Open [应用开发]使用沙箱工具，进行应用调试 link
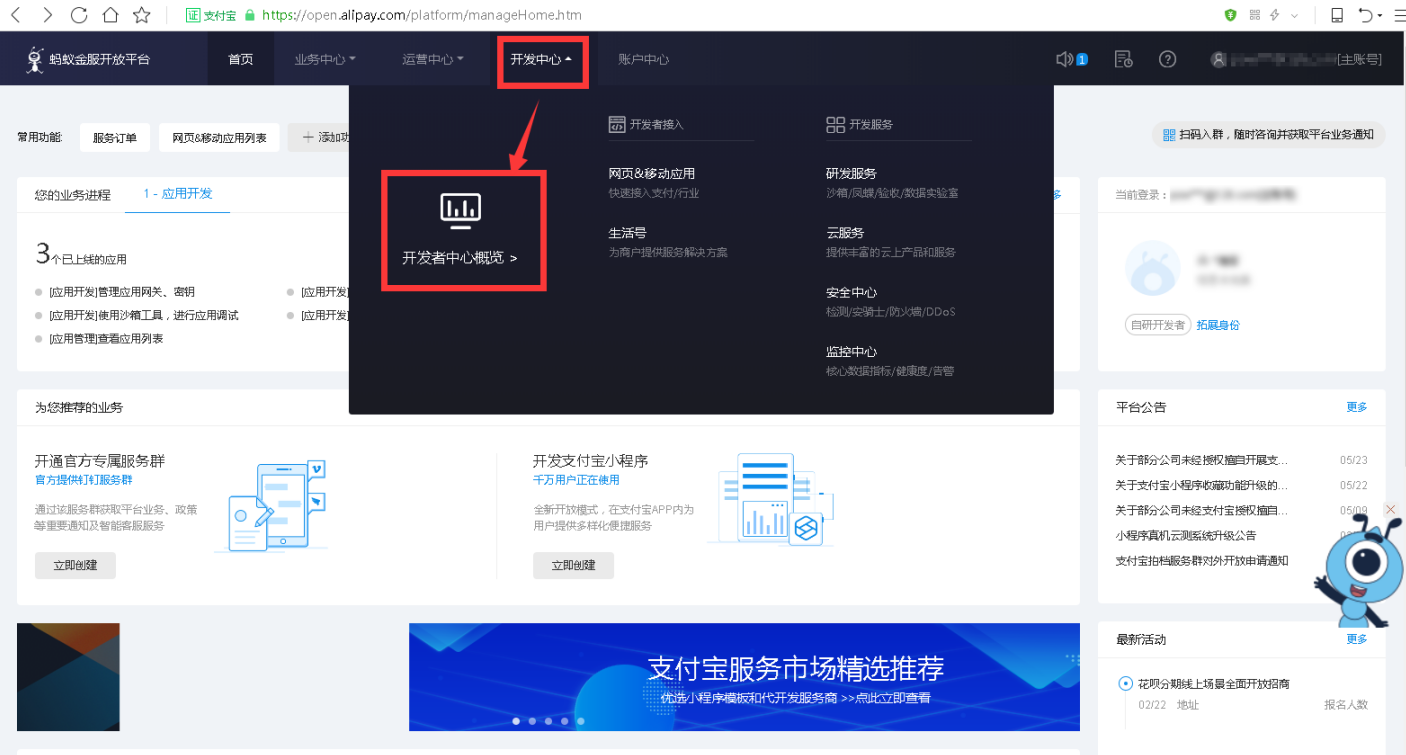The image size is (1406, 755). (x=144, y=315)
